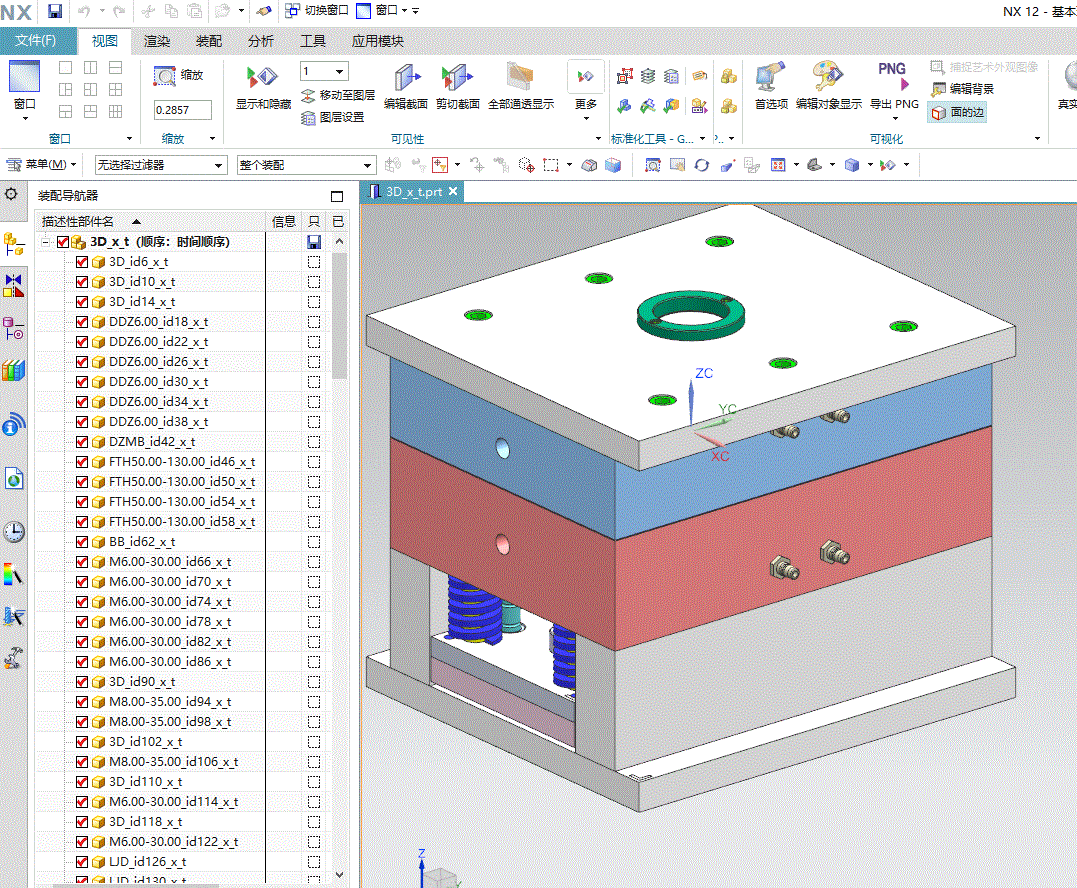Select the 3D_id102_x_t tree item

[146, 742]
